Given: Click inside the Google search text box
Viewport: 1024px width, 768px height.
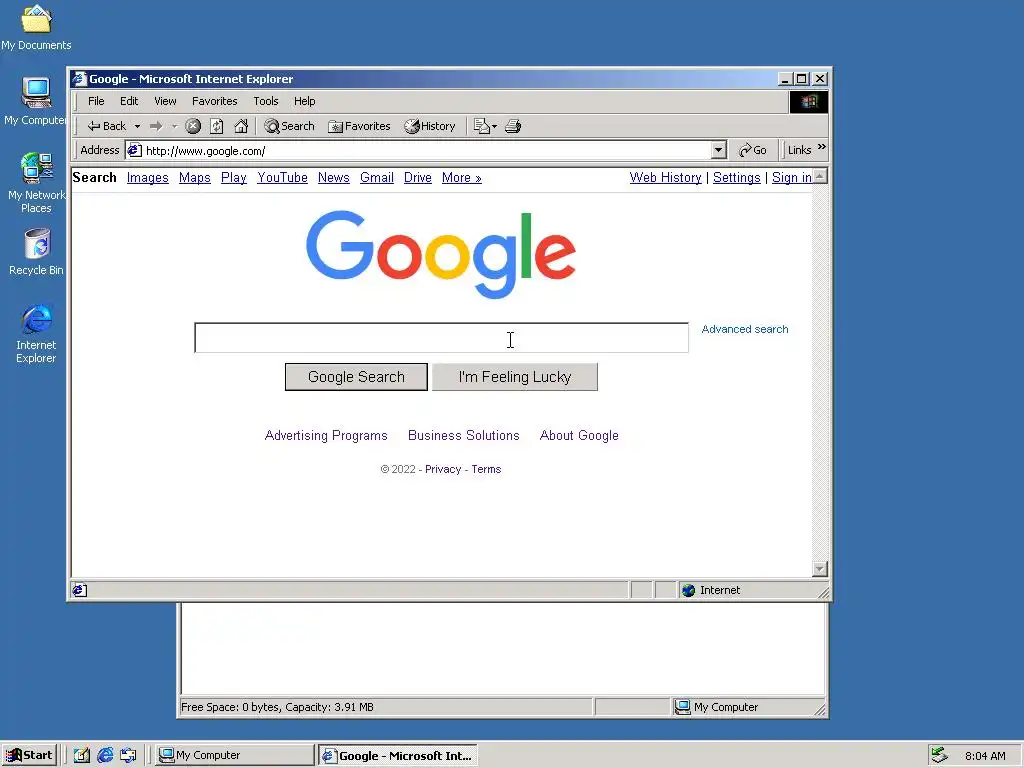Looking at the screenshot, I should (441, 338).
